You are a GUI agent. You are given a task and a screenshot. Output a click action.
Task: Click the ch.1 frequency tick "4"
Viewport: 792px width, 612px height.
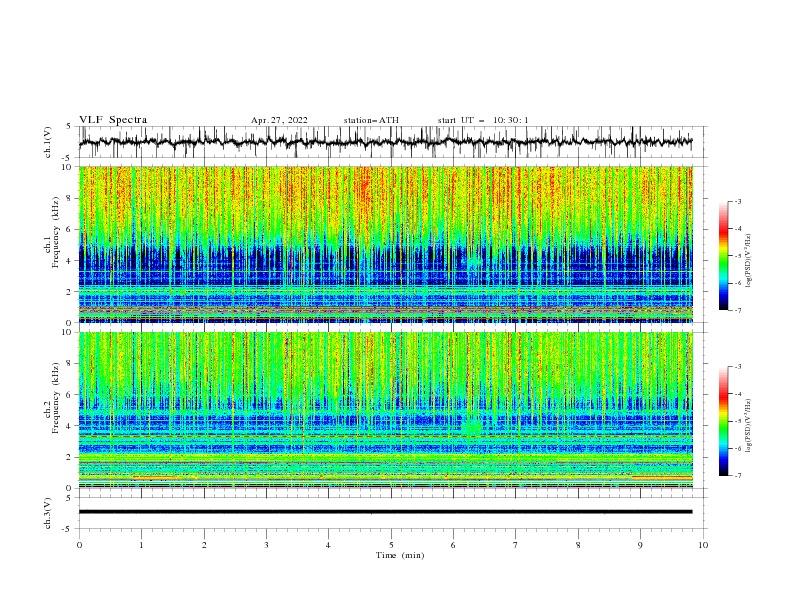[x=69, y=261]
